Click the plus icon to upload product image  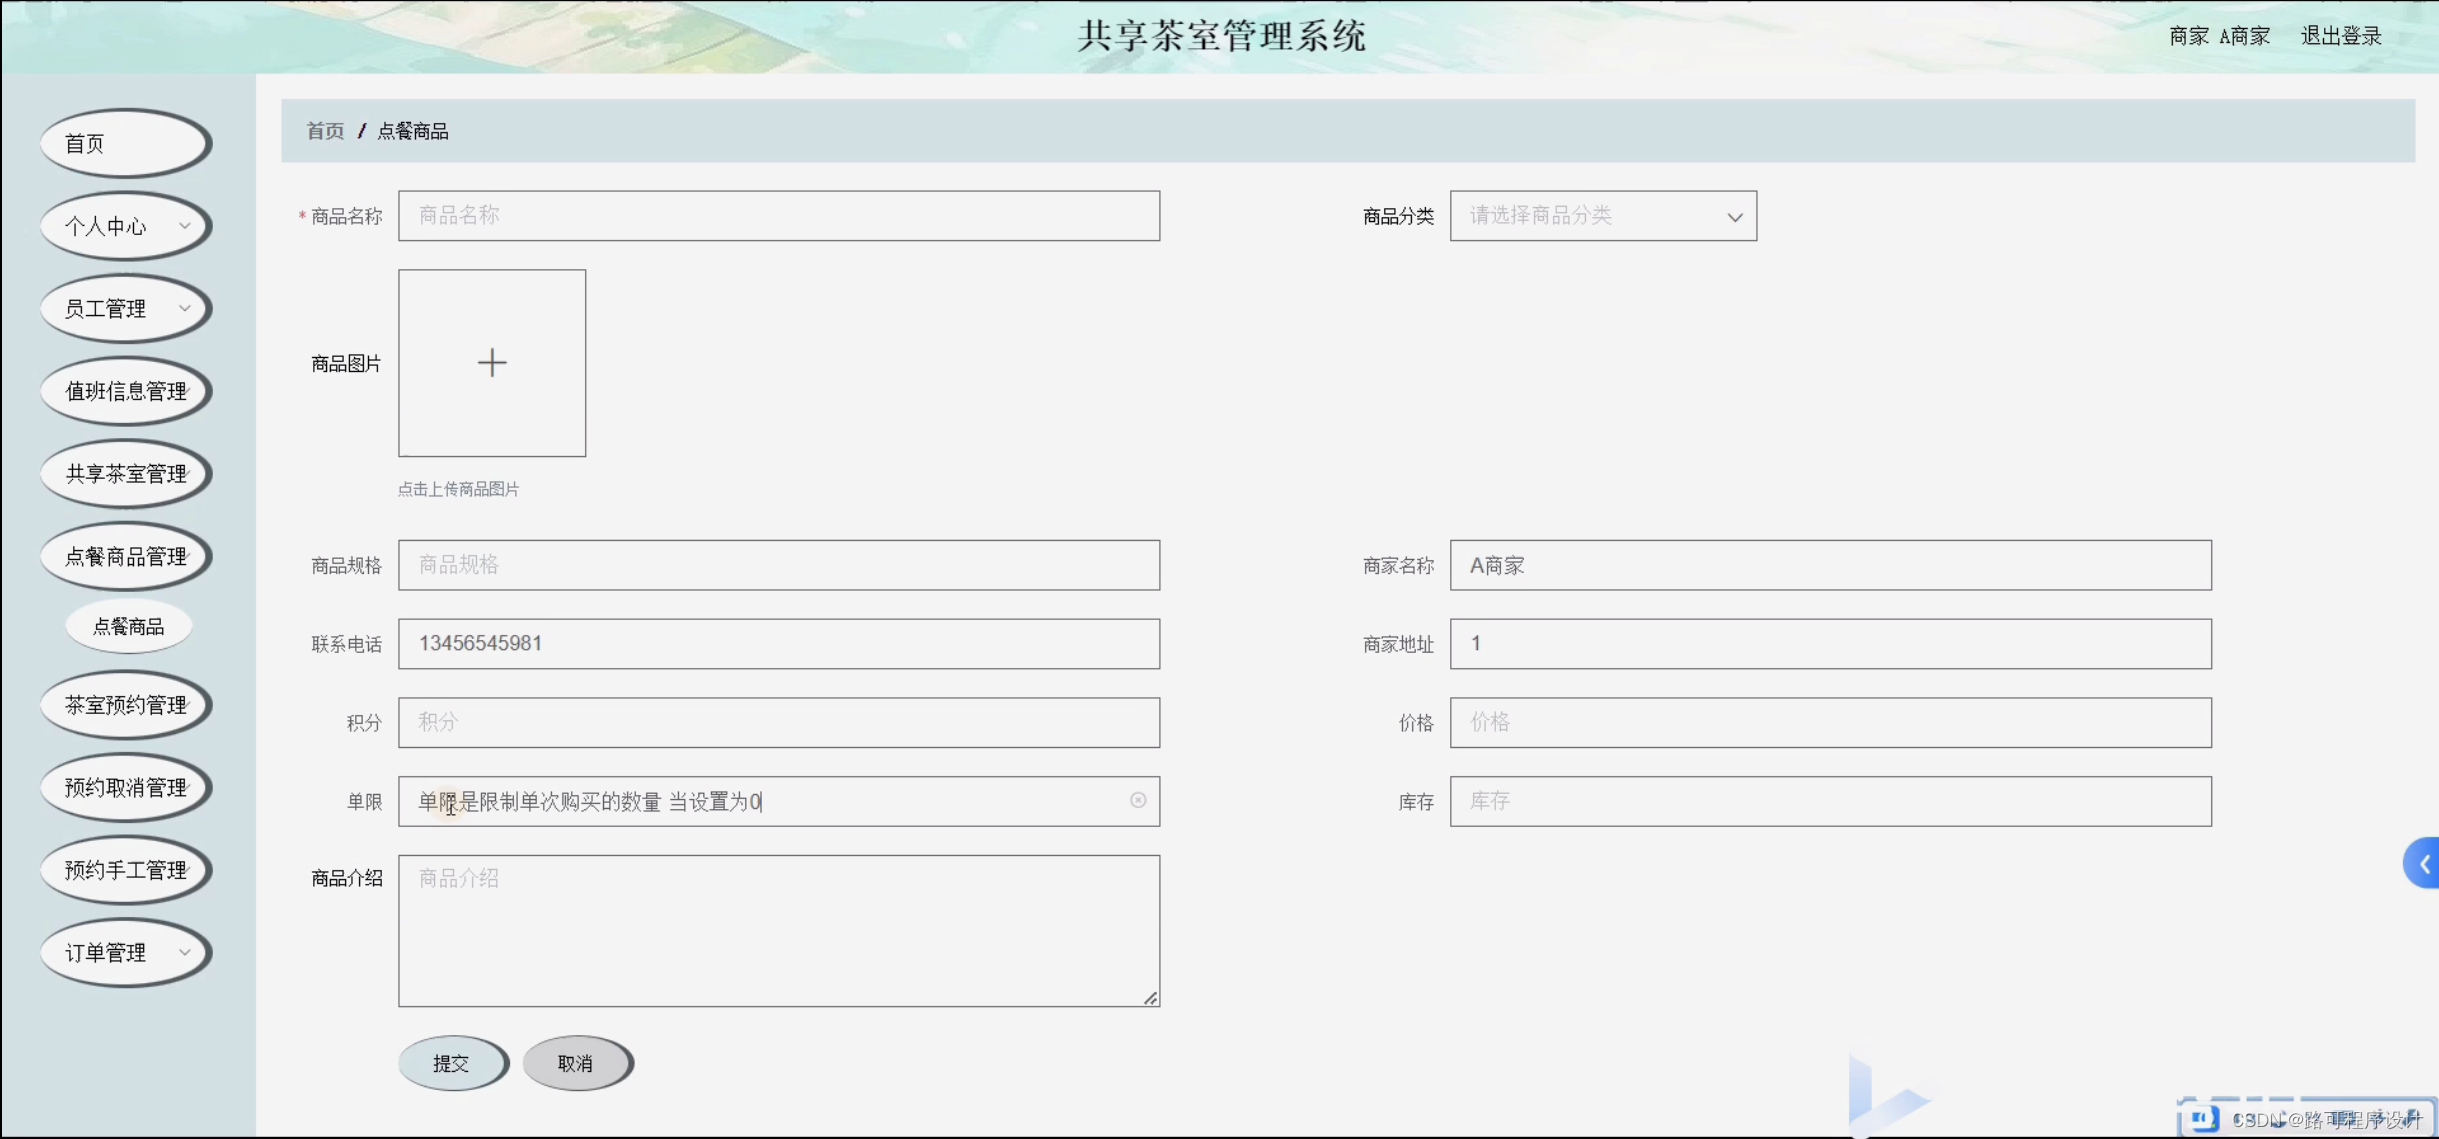click(x=492, y=363)
